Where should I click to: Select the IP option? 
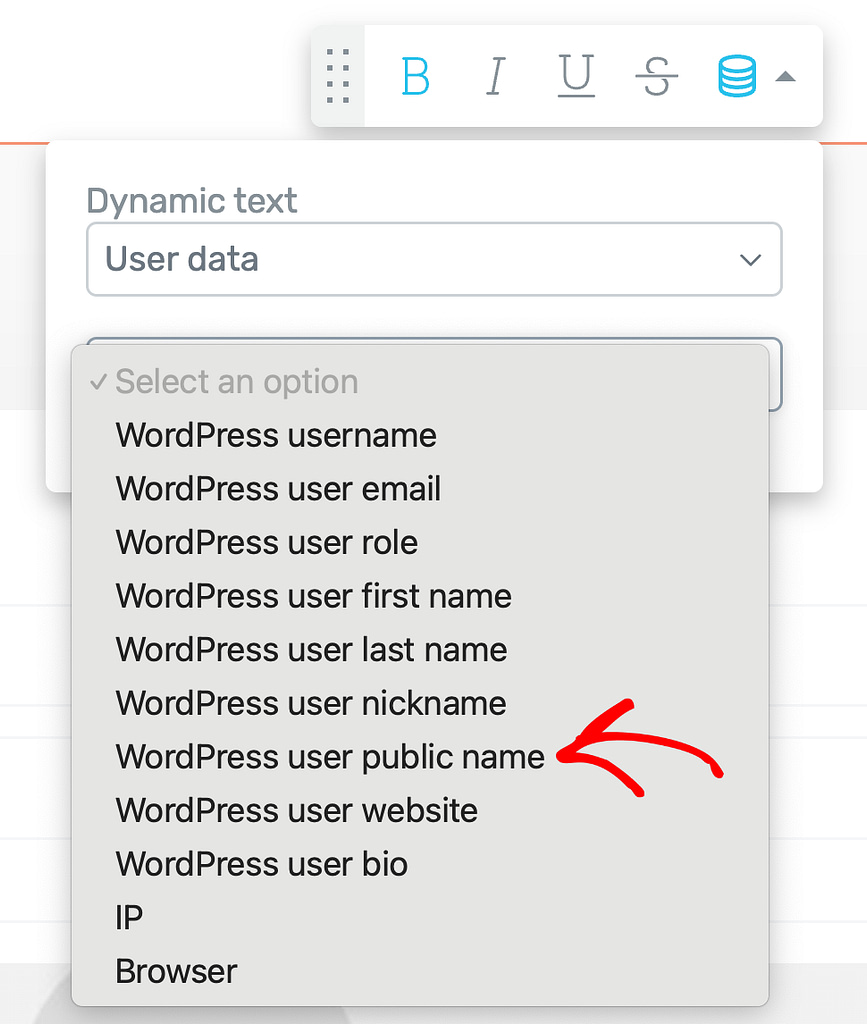click(x=420, y=918)
